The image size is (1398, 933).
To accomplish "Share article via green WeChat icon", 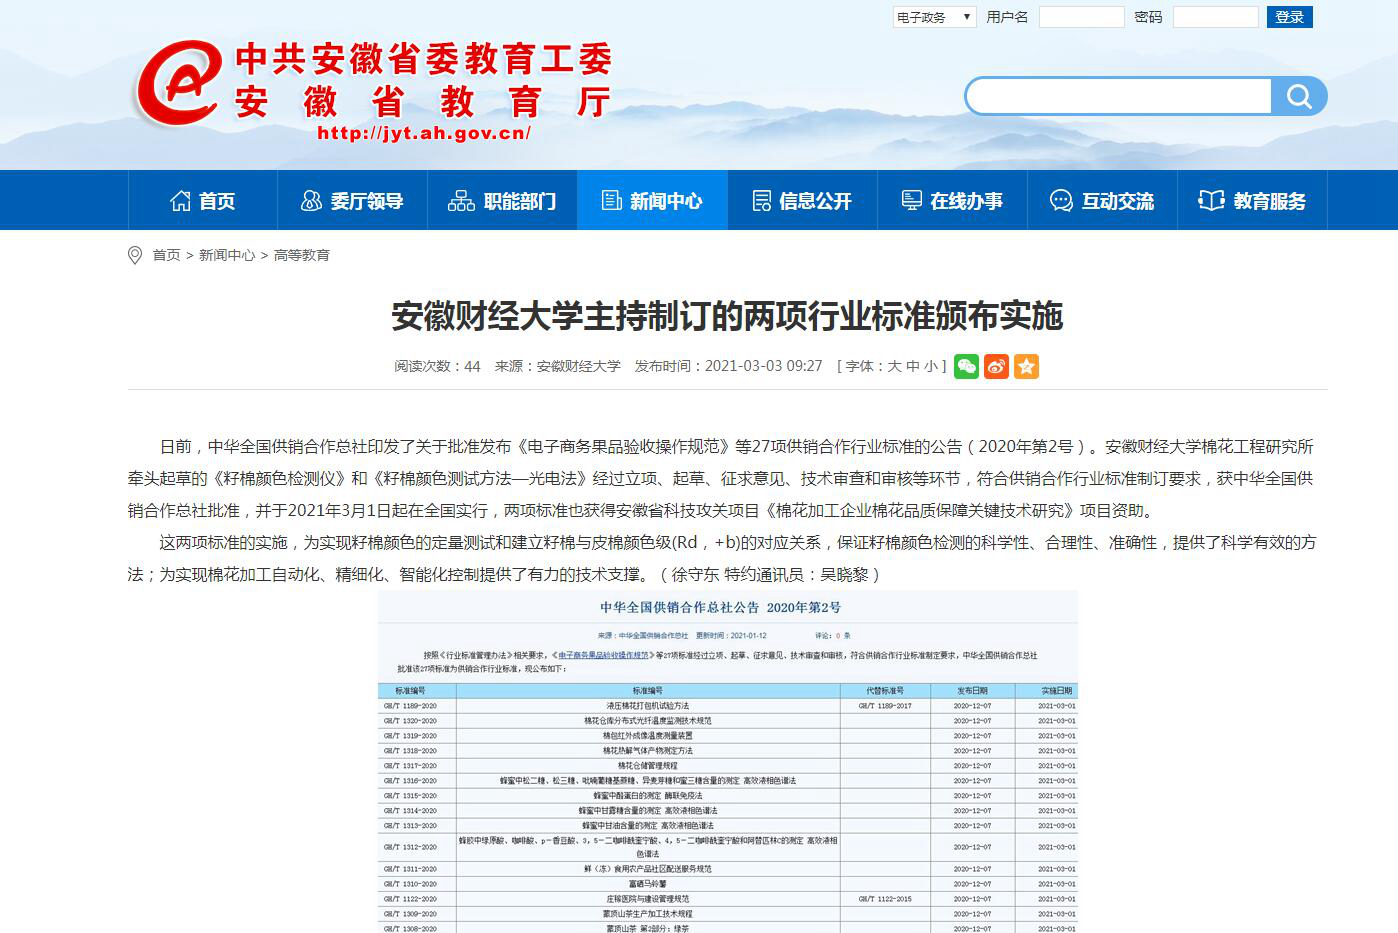I will click(966, 367).
